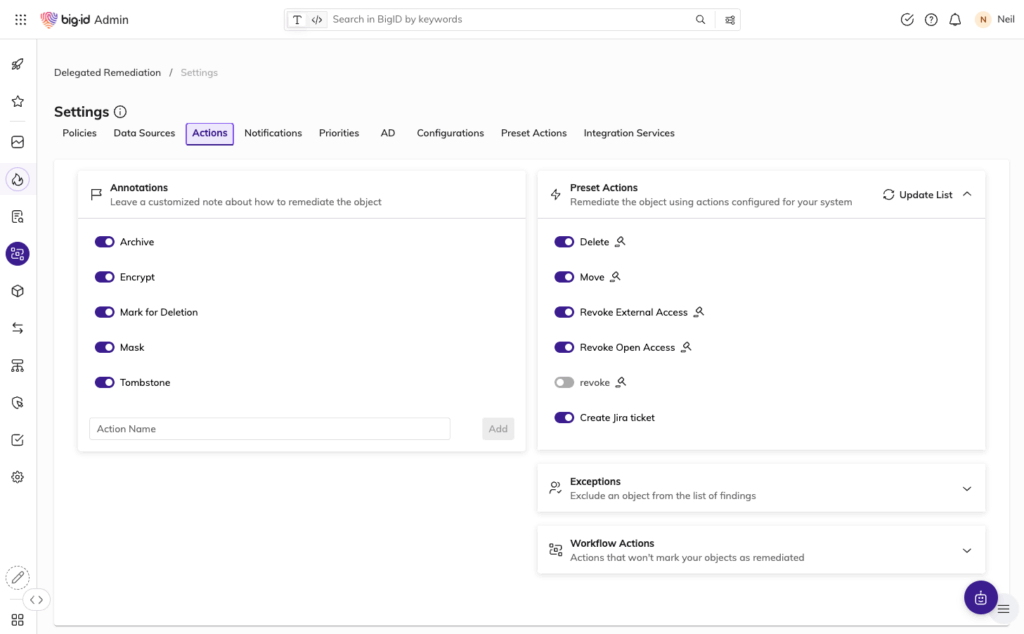
Task: Enable the revoke preset action toggle
Action: pyautogui.click(x=564, y=383)
